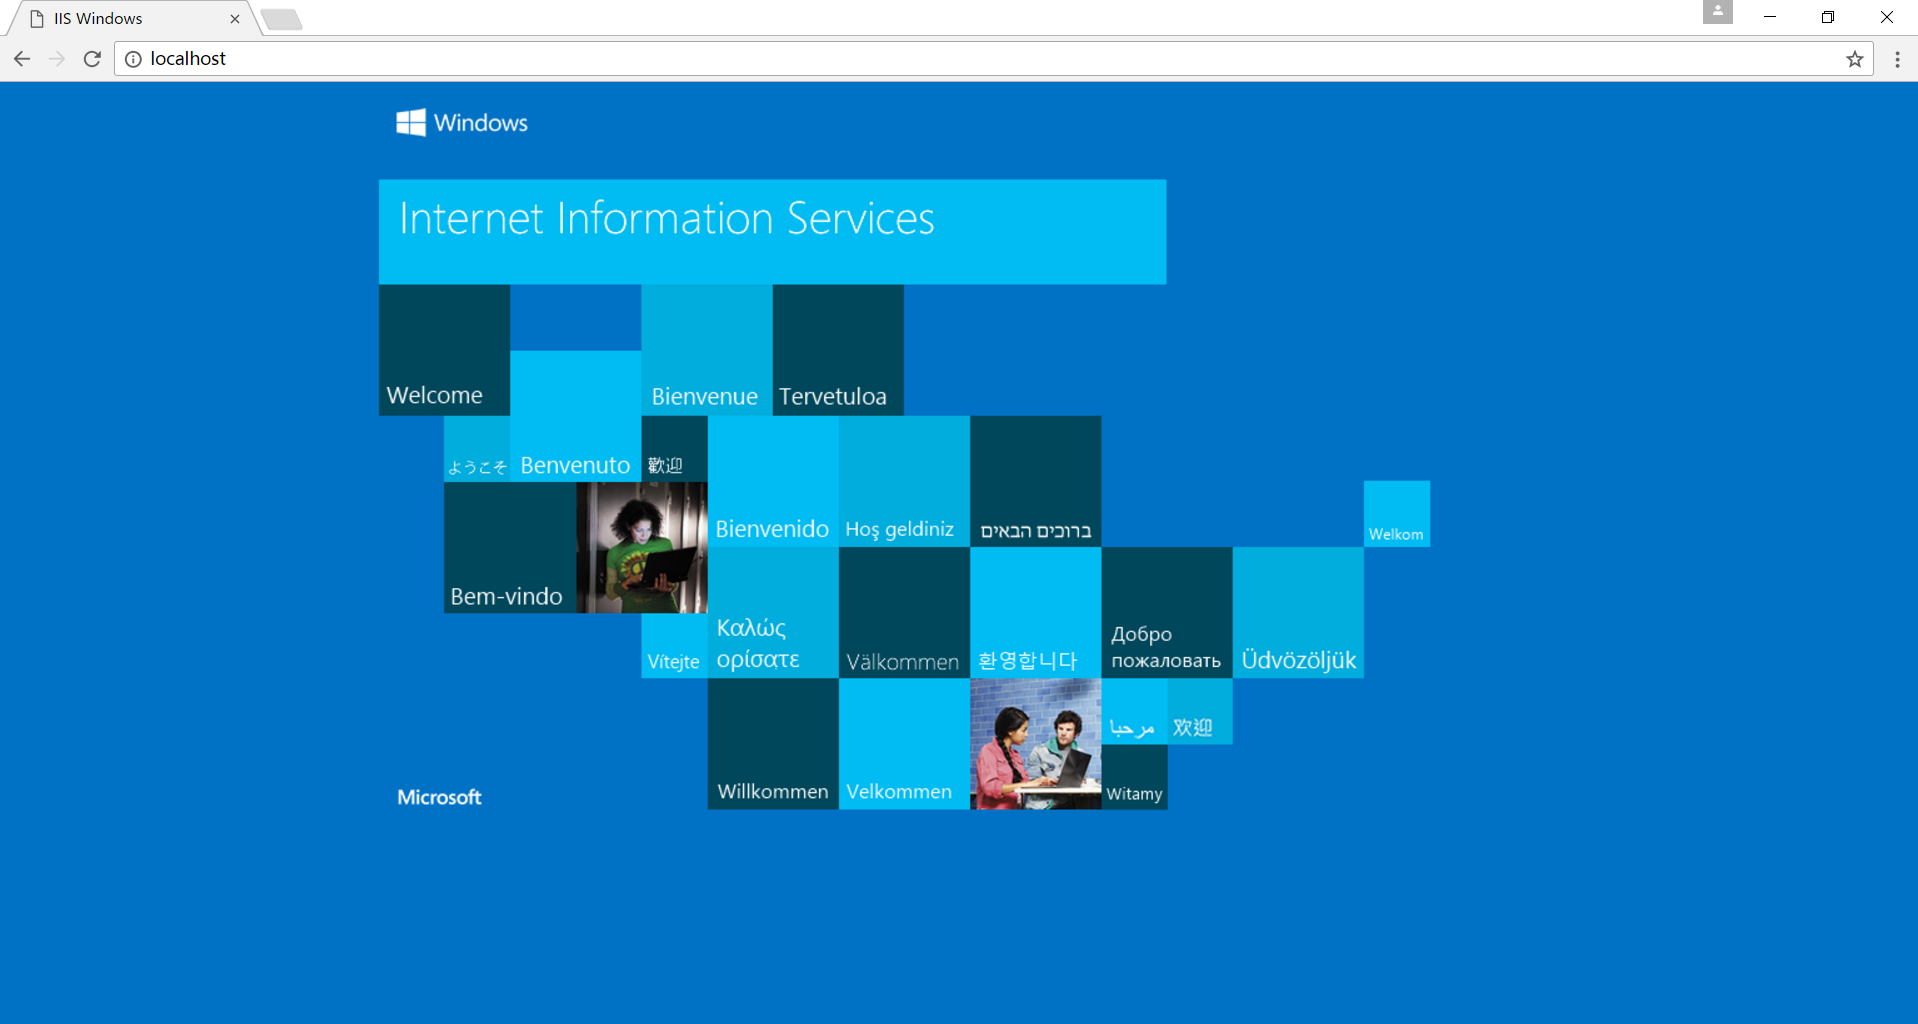Image resolution: width=1918 pixels, height=1024 pixels.
Task: Switch to the IIS Windows tab
Action: click(x=130, y=18)
